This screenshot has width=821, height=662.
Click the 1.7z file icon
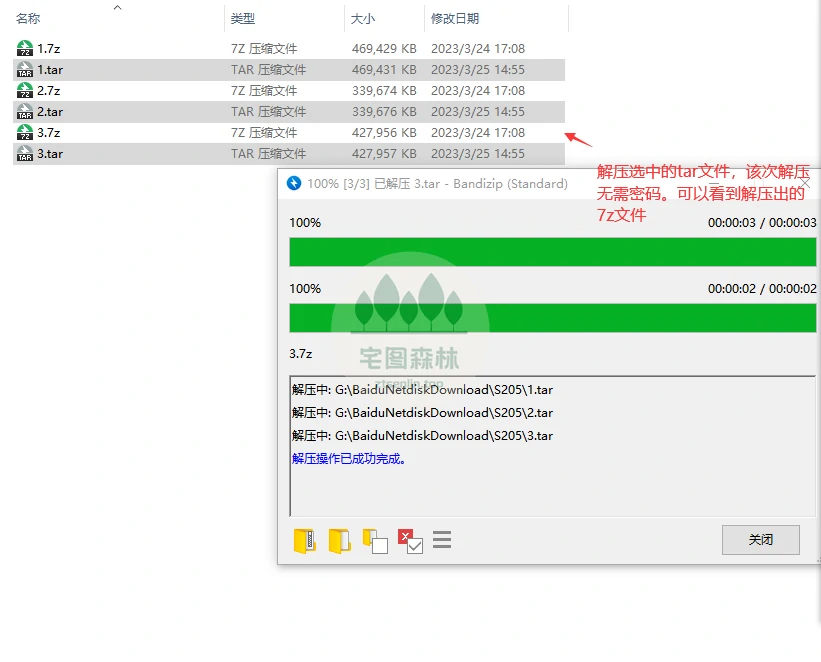25,48
